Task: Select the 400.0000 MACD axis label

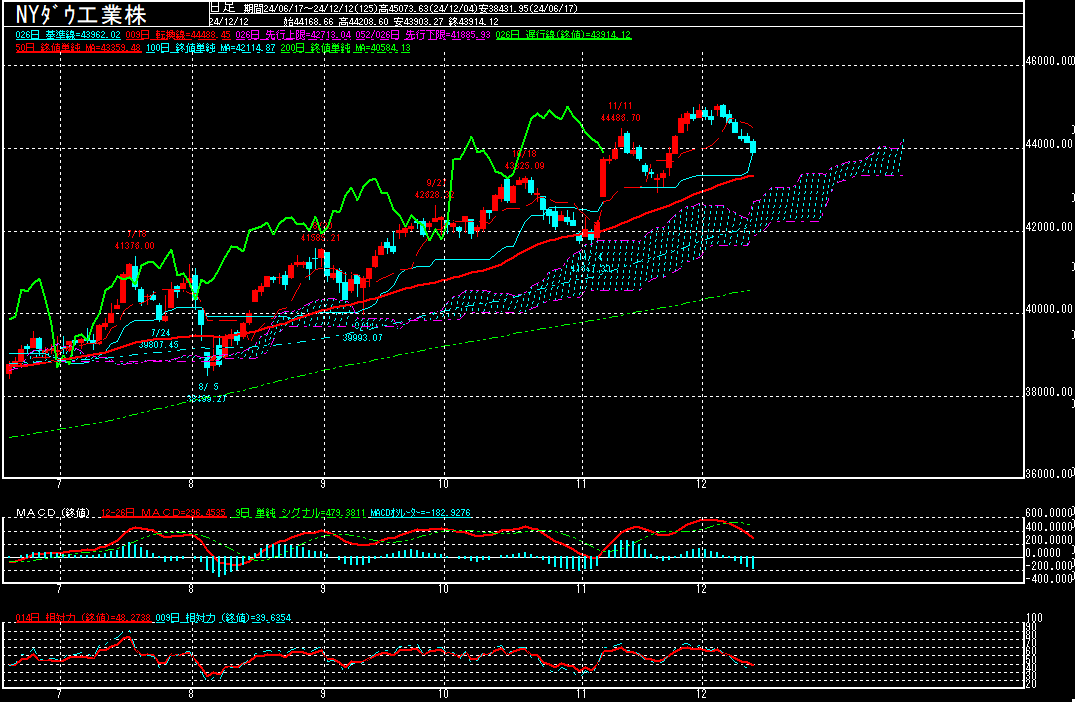Action: tap(1050, 526)
